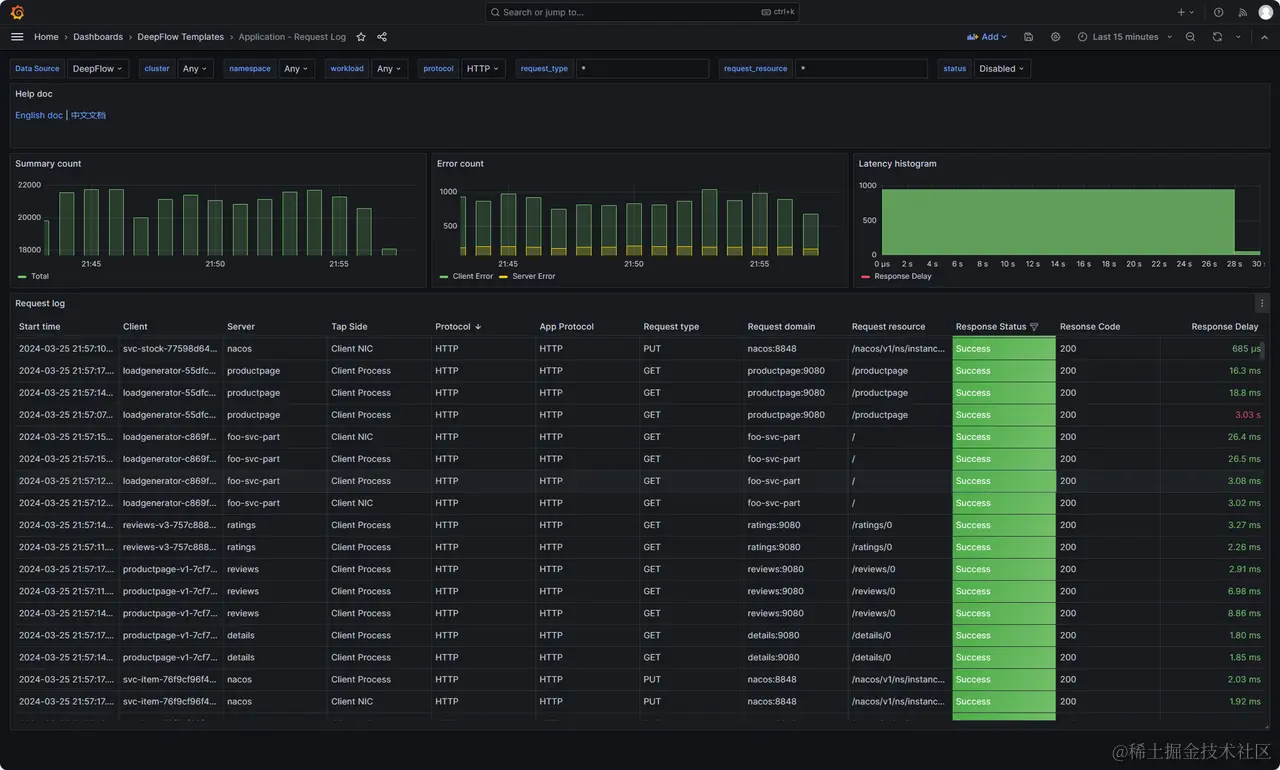The width and height of the screenshot is (1280, 770).
Task: Click Application - Request Log breadcrumb
Action: coord(292,37)
